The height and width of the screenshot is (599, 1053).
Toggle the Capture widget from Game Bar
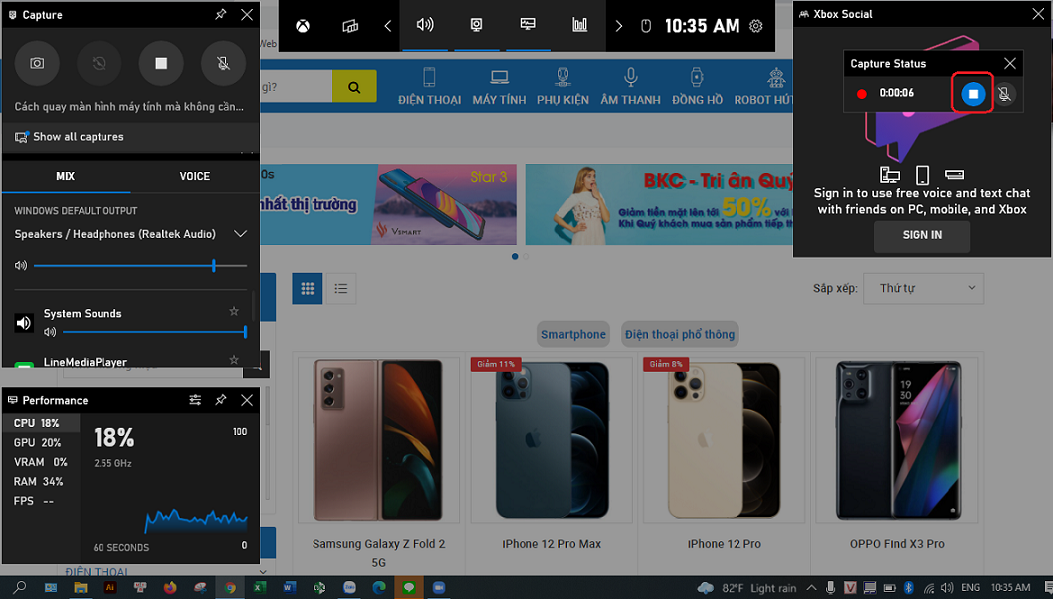coord(476,26)
